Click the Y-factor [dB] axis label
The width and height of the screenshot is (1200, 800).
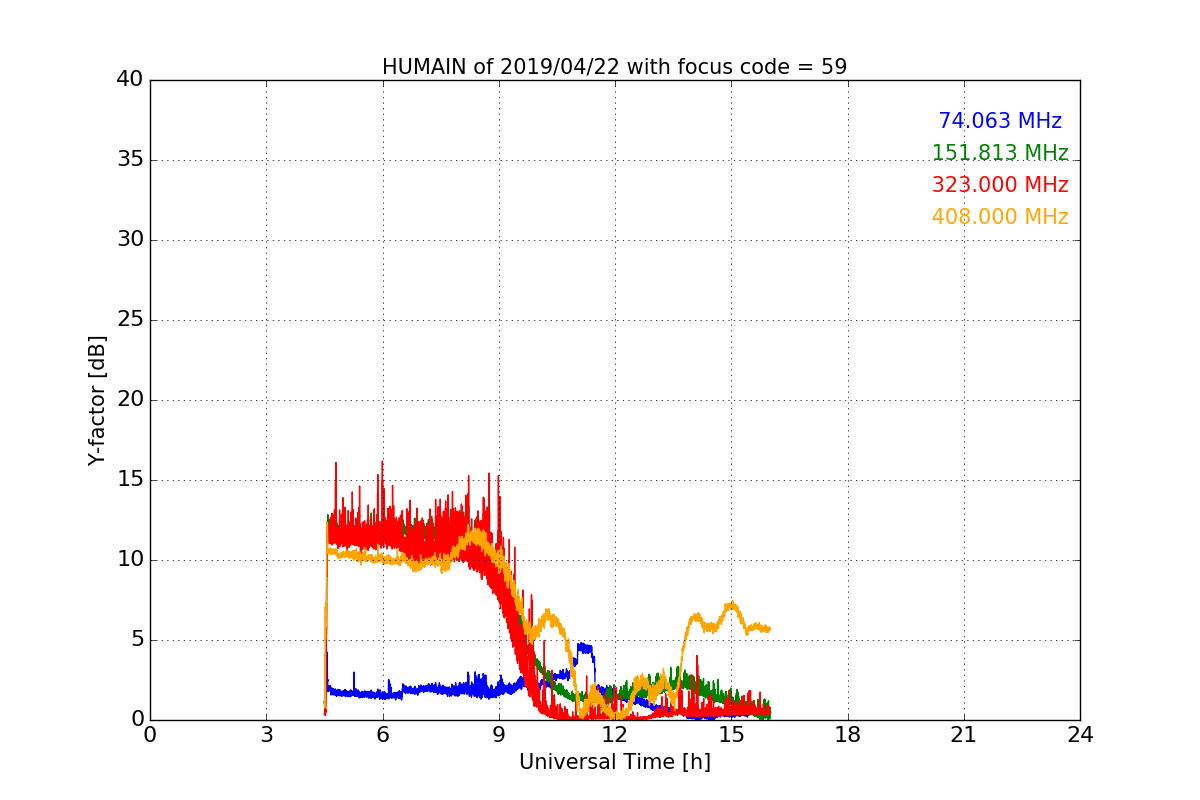[97, 400]
